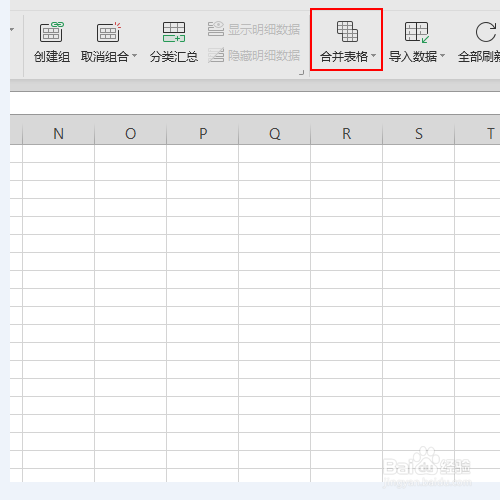Screen dimensions: 500x500
Task: Select column R header
Action: pyautogui.click(x=347, y=134)
